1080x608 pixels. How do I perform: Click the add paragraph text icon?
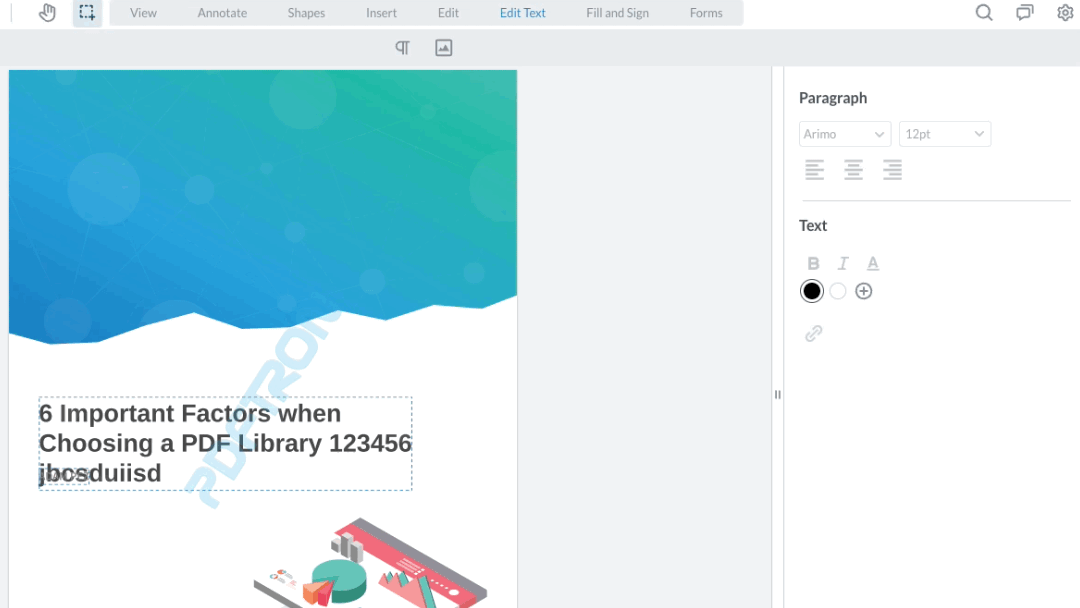click(401, 47)
